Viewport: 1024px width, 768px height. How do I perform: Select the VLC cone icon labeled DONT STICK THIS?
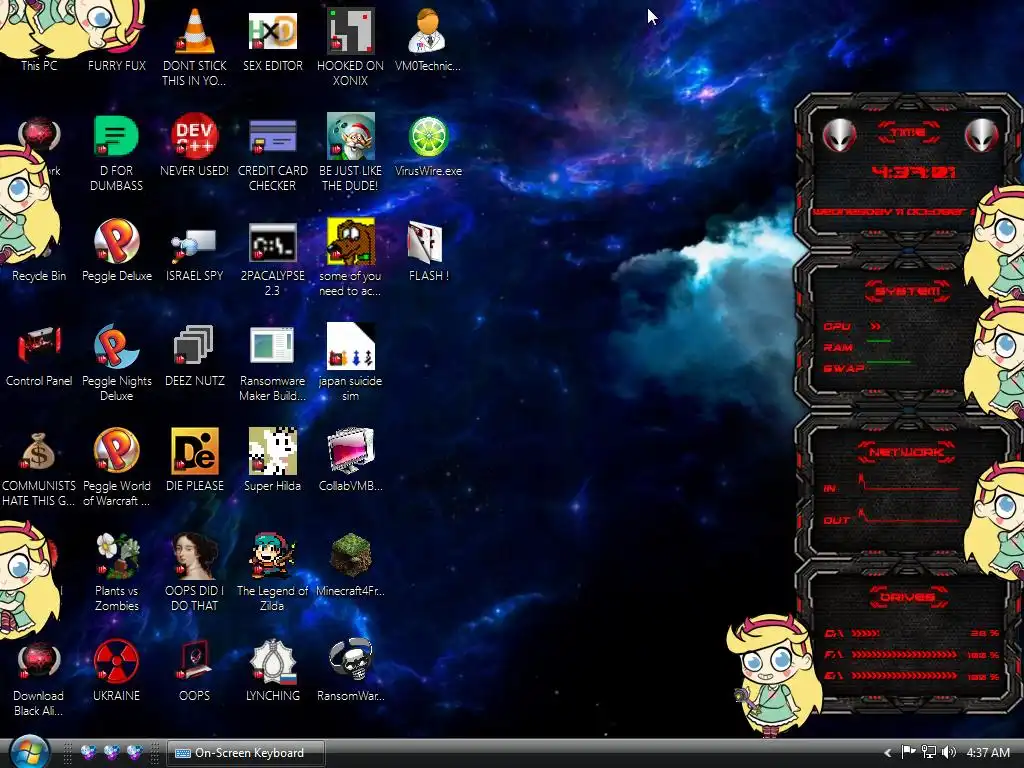195,46
